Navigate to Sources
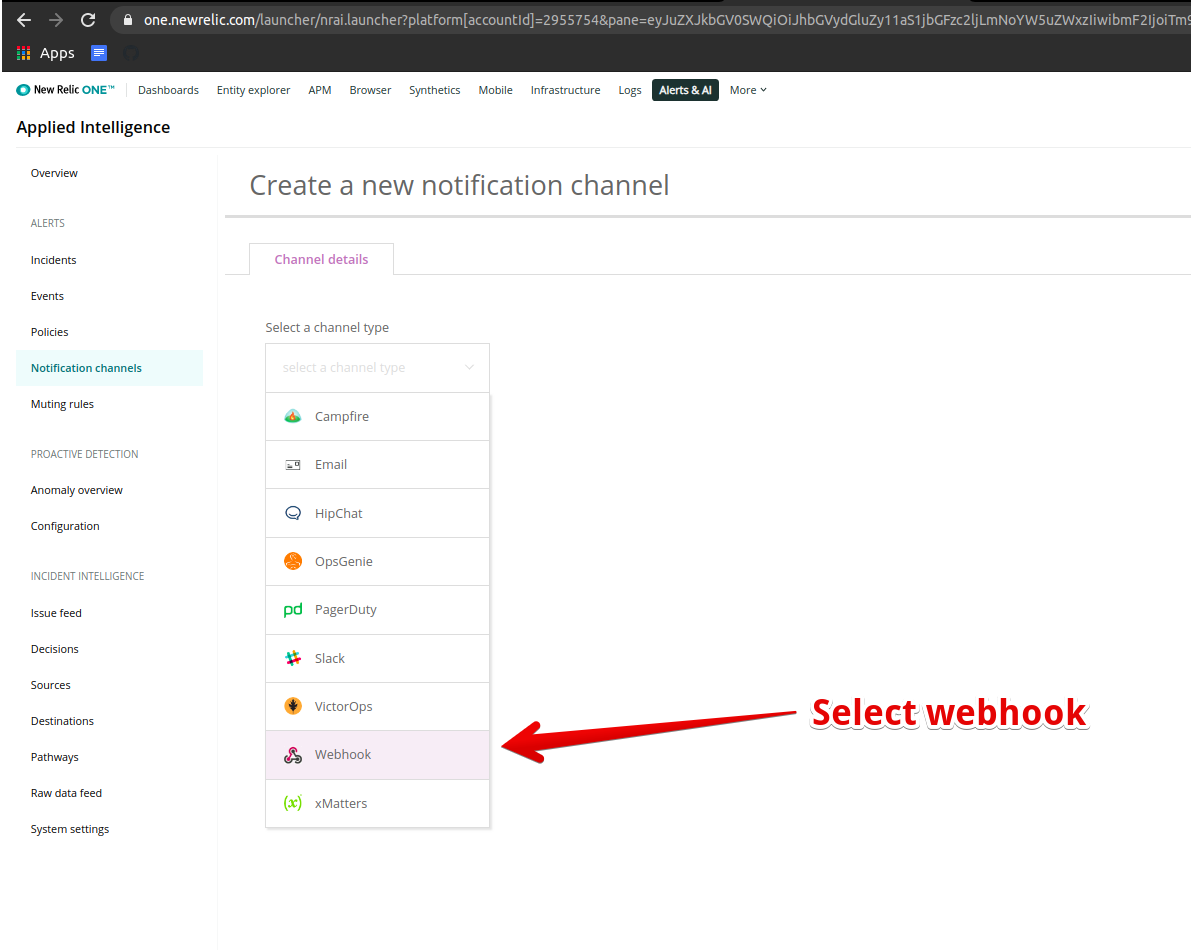This screenshot has width=1191, height=950. (51, 685)
